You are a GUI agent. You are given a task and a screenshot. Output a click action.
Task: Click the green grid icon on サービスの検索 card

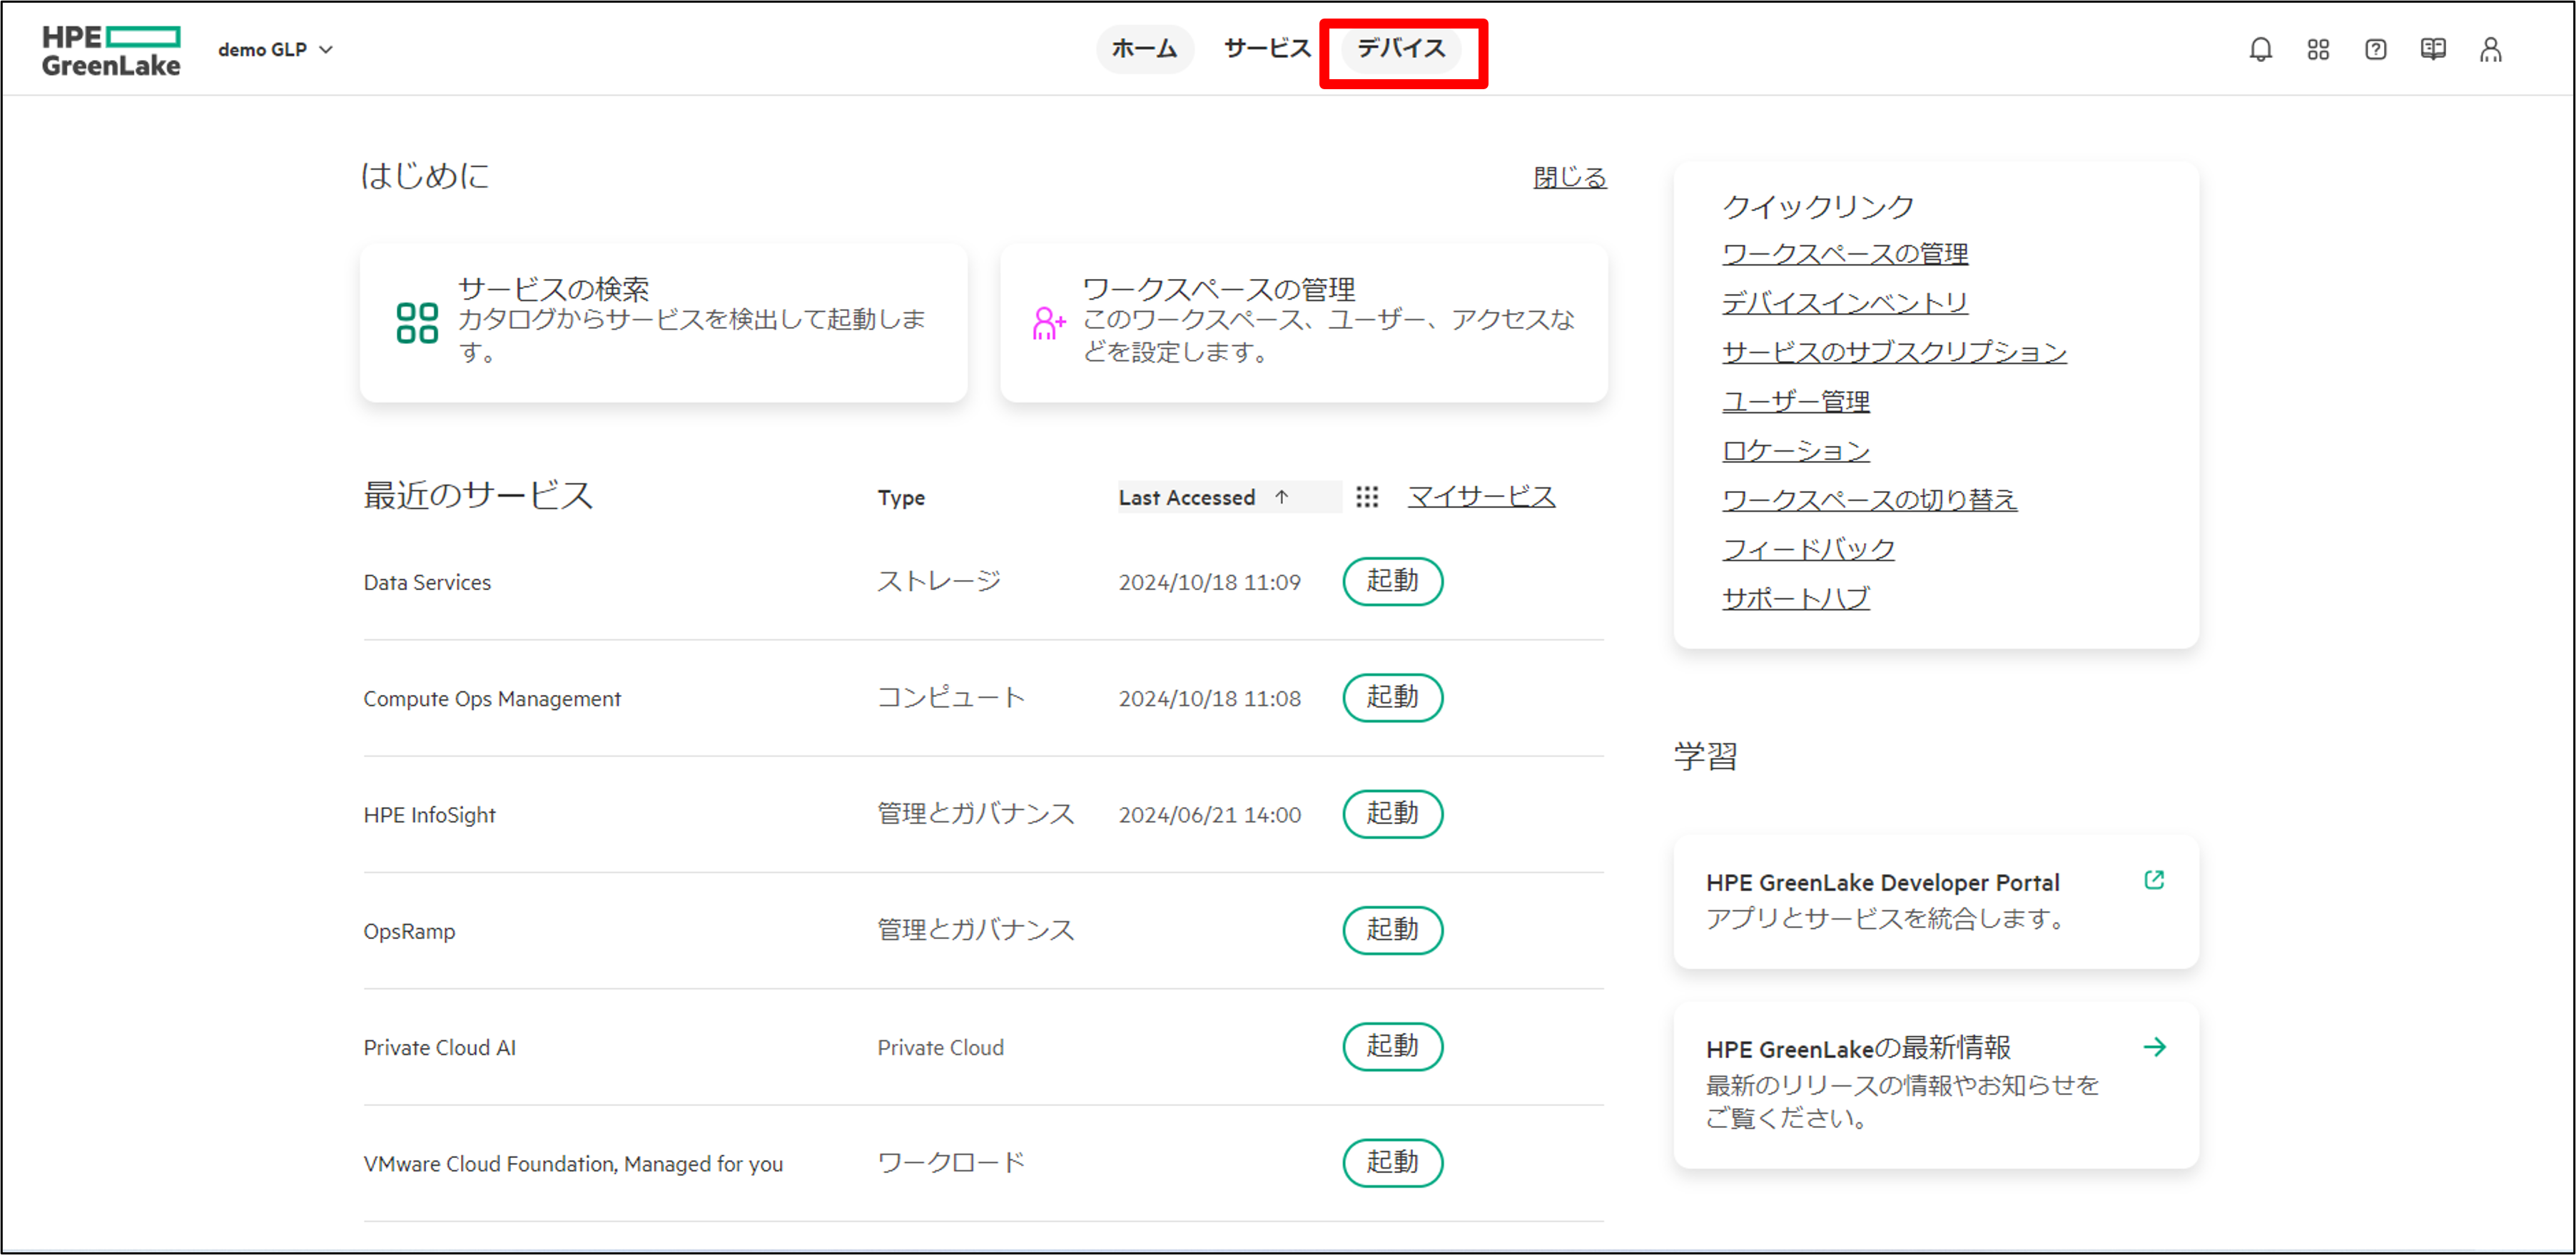(x=417, y=323)
